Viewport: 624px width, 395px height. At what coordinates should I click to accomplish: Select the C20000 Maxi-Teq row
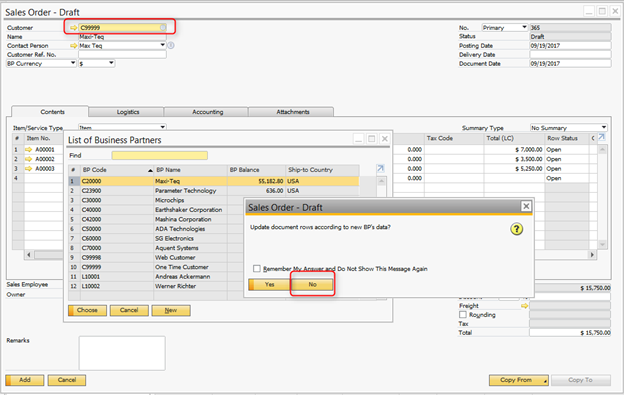[x=214, y=181]
